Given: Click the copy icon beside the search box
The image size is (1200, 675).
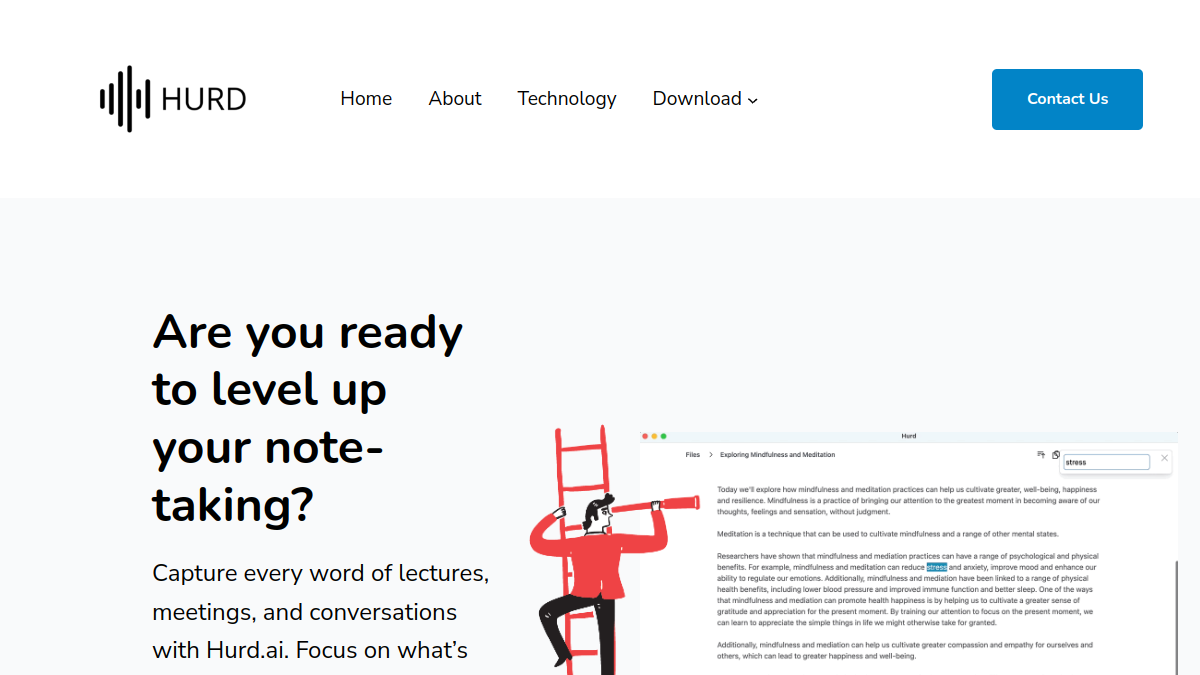Looking at the screenshot, I should click(x=1056, y=454).
